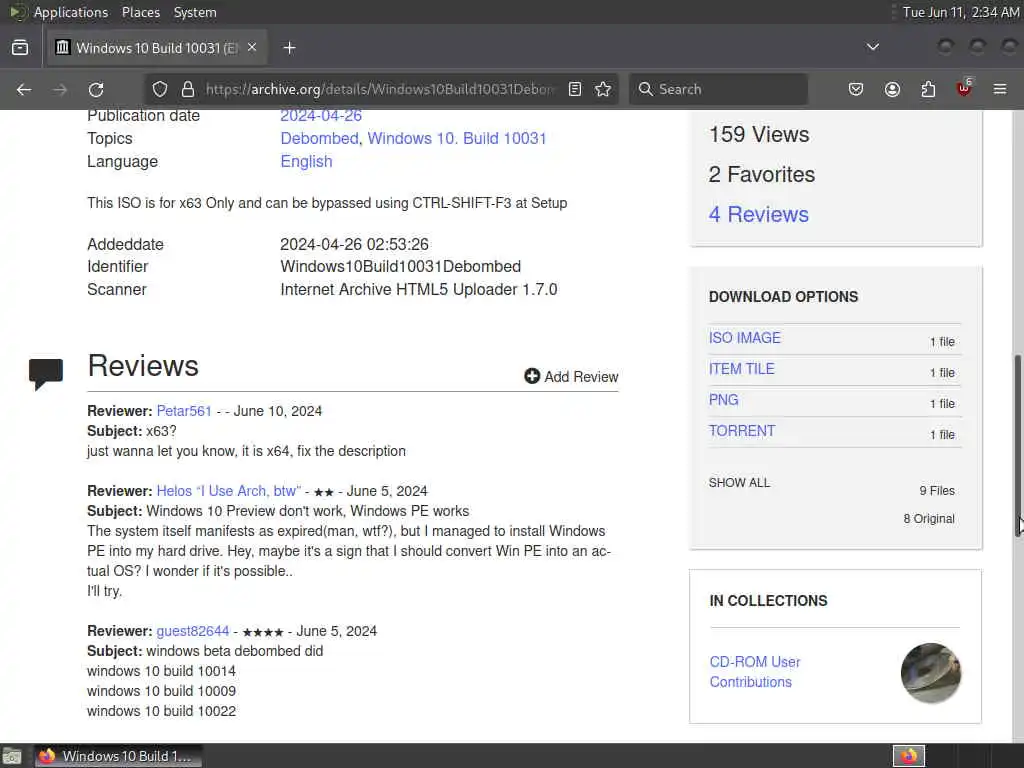Open the 4 Reviews link
The height and width of the screenshot is (768, 1024).
pos(759,214)
